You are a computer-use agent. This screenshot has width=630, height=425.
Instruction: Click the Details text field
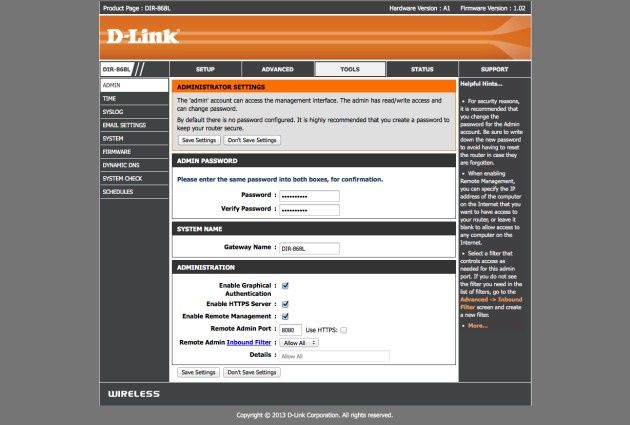pos(334,356)
